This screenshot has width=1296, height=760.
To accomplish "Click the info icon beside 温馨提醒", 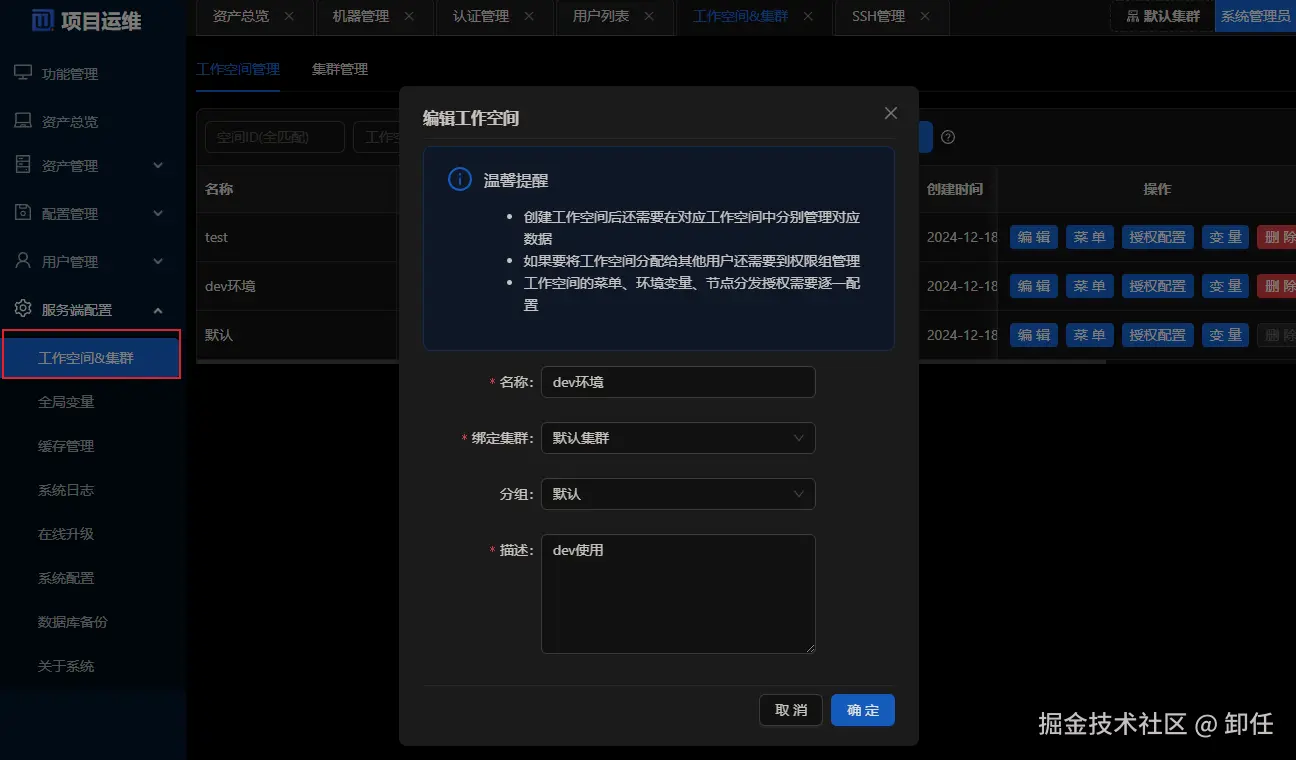I will tap(459, 180).
